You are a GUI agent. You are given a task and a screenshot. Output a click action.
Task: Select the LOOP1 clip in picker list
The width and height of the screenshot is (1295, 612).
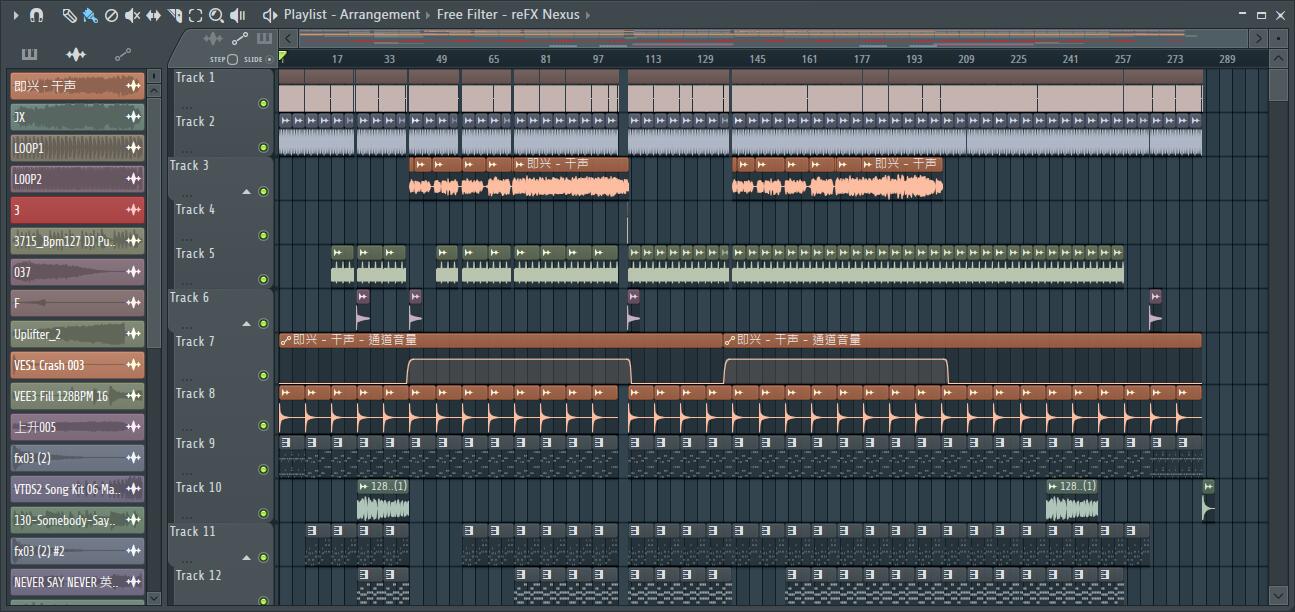pos(77,148)
